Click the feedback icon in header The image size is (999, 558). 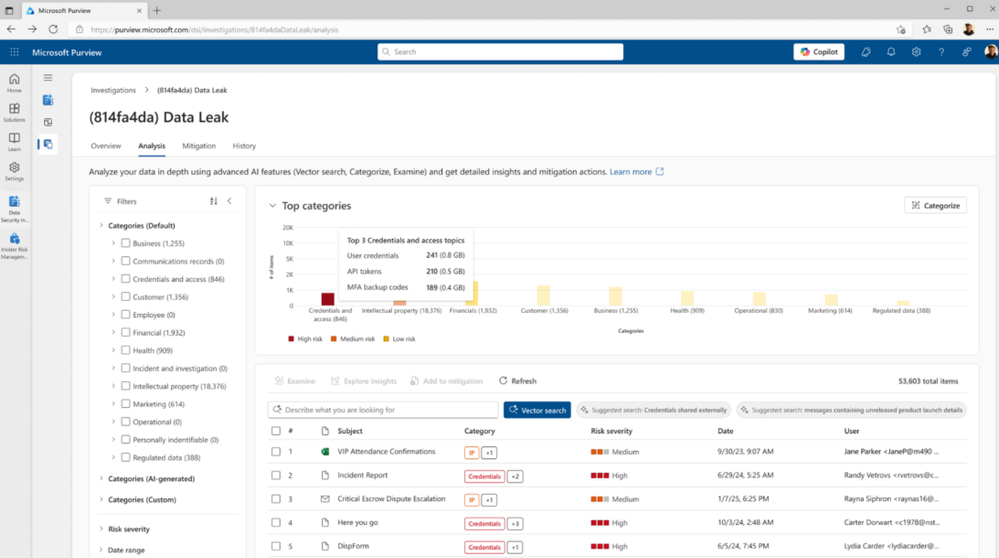point(967,52)
